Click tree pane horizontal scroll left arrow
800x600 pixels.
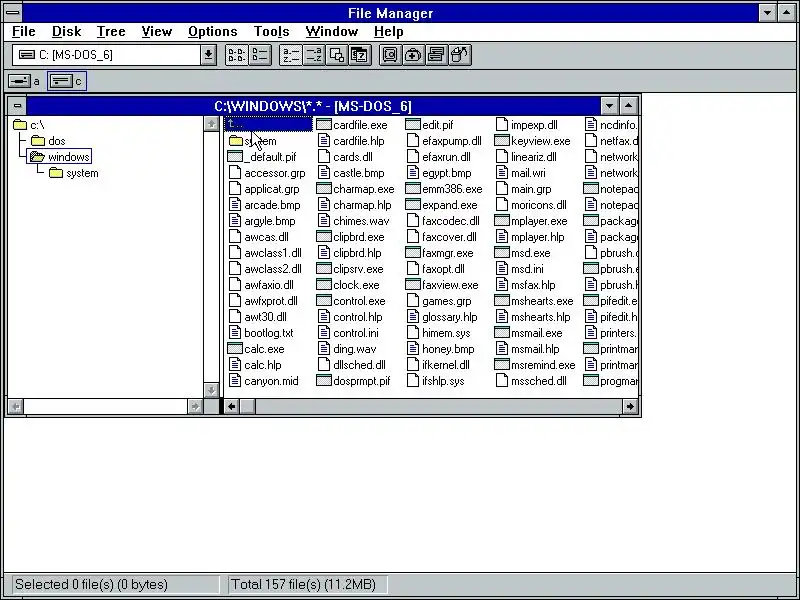(x=16, y=406)
